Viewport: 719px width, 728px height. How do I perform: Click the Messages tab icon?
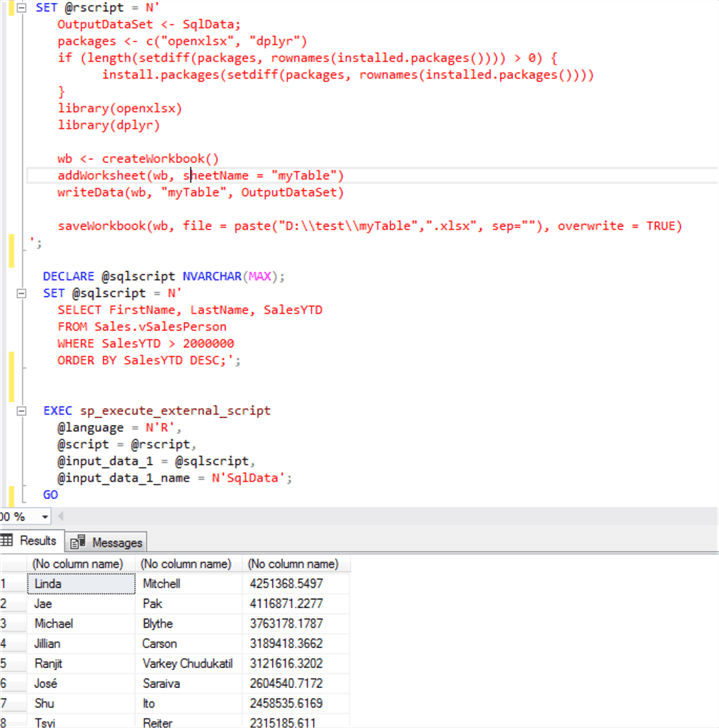[x=78, y=542]
